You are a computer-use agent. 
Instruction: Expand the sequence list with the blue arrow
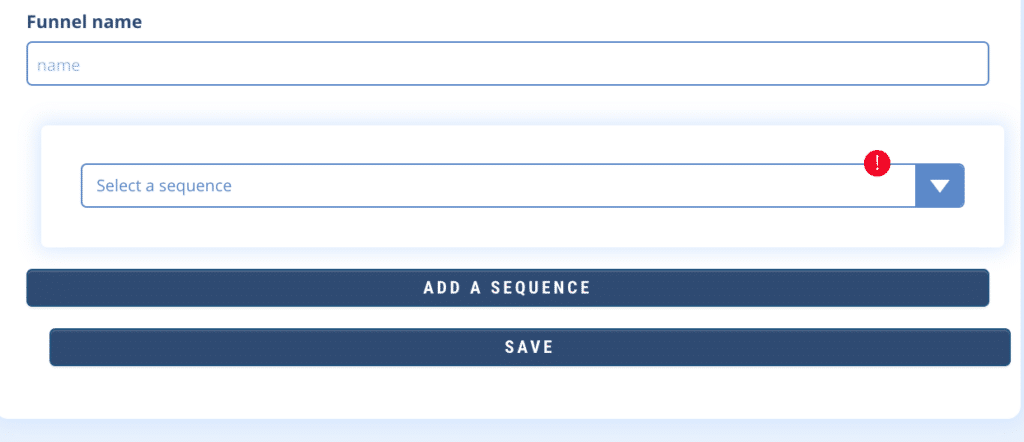click(940, 186)
